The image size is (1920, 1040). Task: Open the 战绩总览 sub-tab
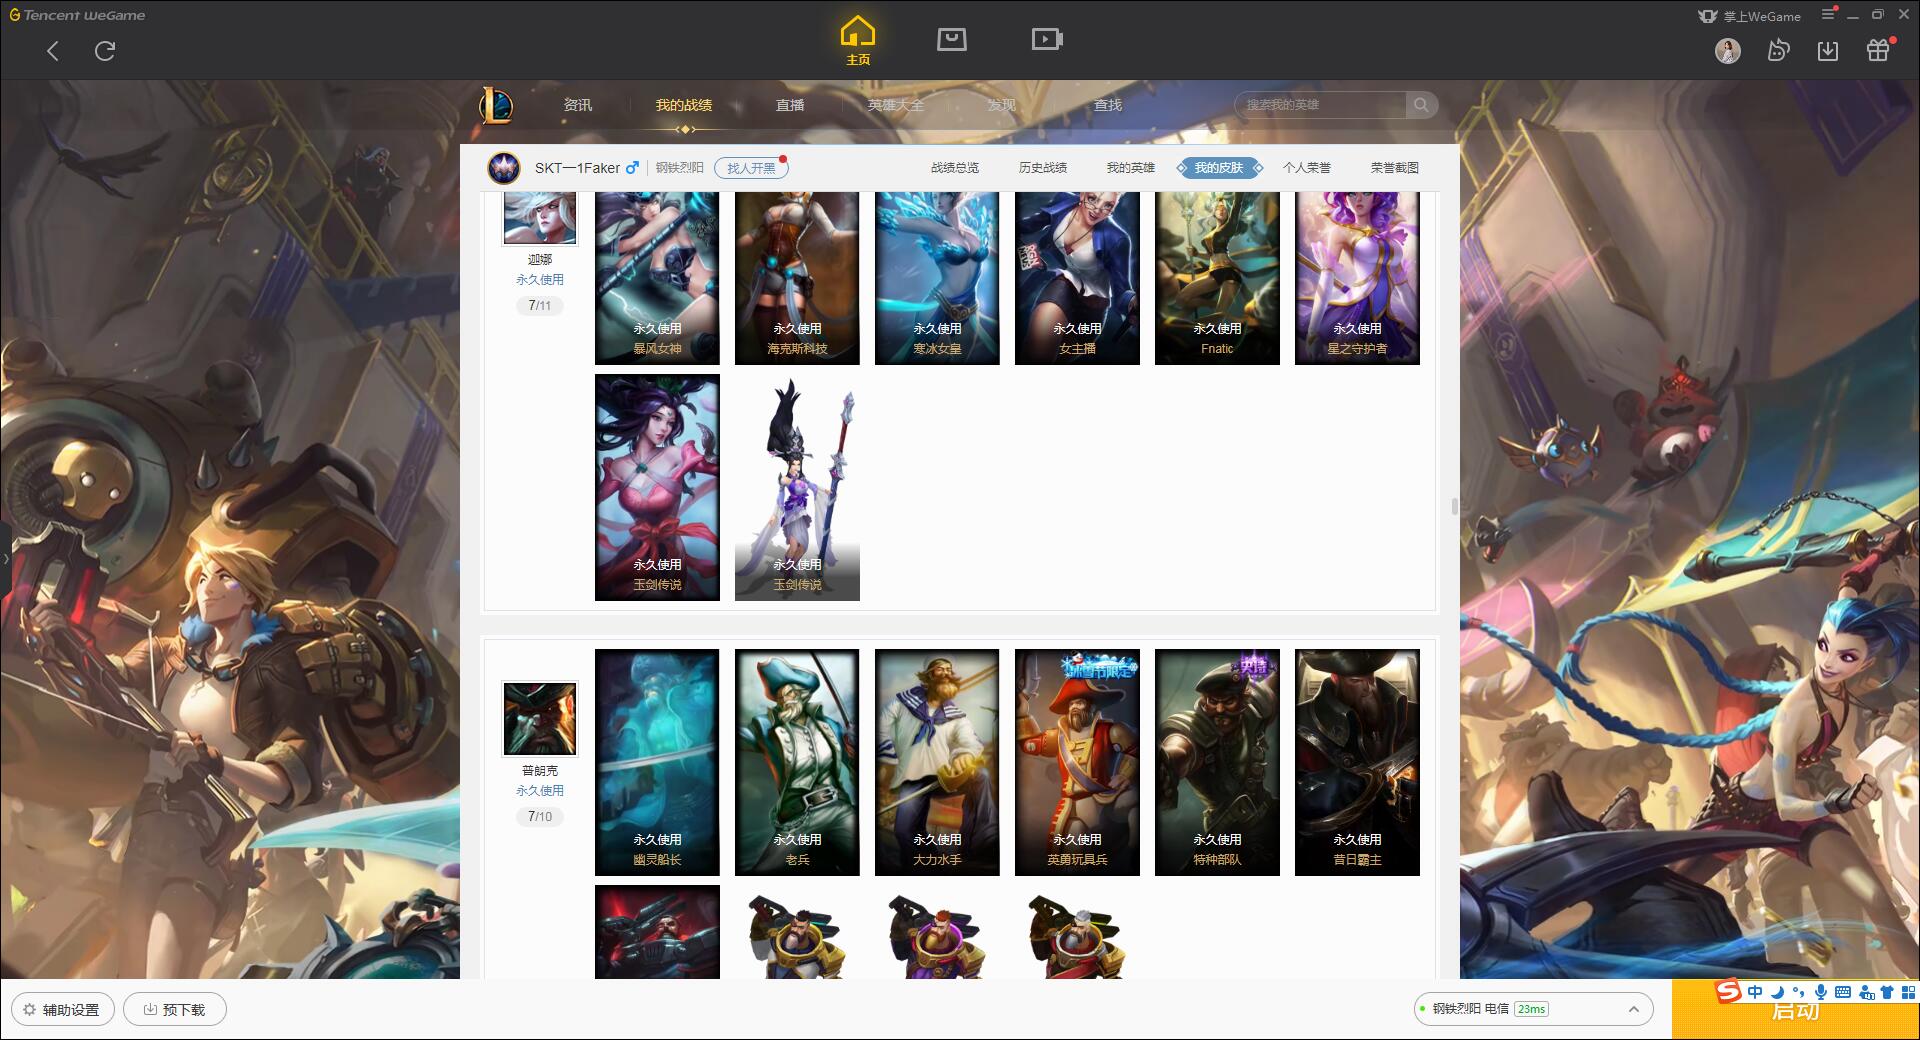click(x=955, y=168)
